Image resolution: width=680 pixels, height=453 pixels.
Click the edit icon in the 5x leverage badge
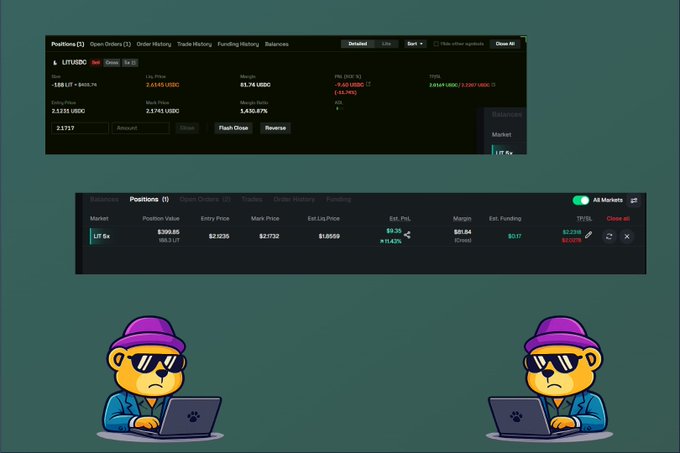133,62
